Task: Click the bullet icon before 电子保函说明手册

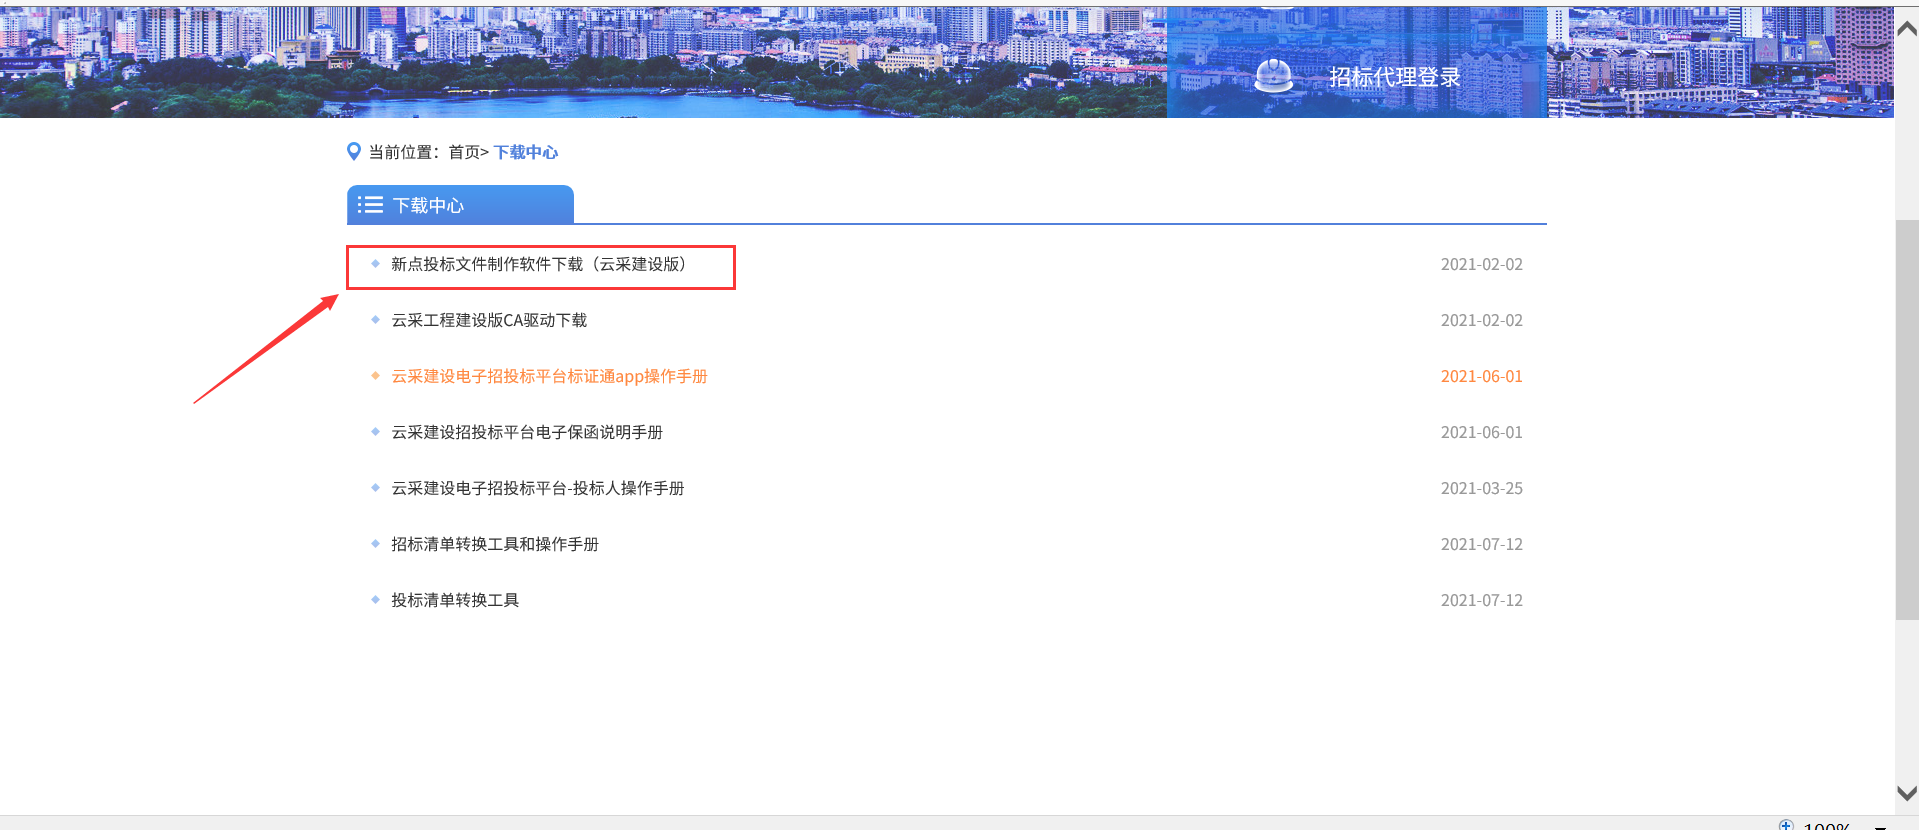Action: click(375, 432)
